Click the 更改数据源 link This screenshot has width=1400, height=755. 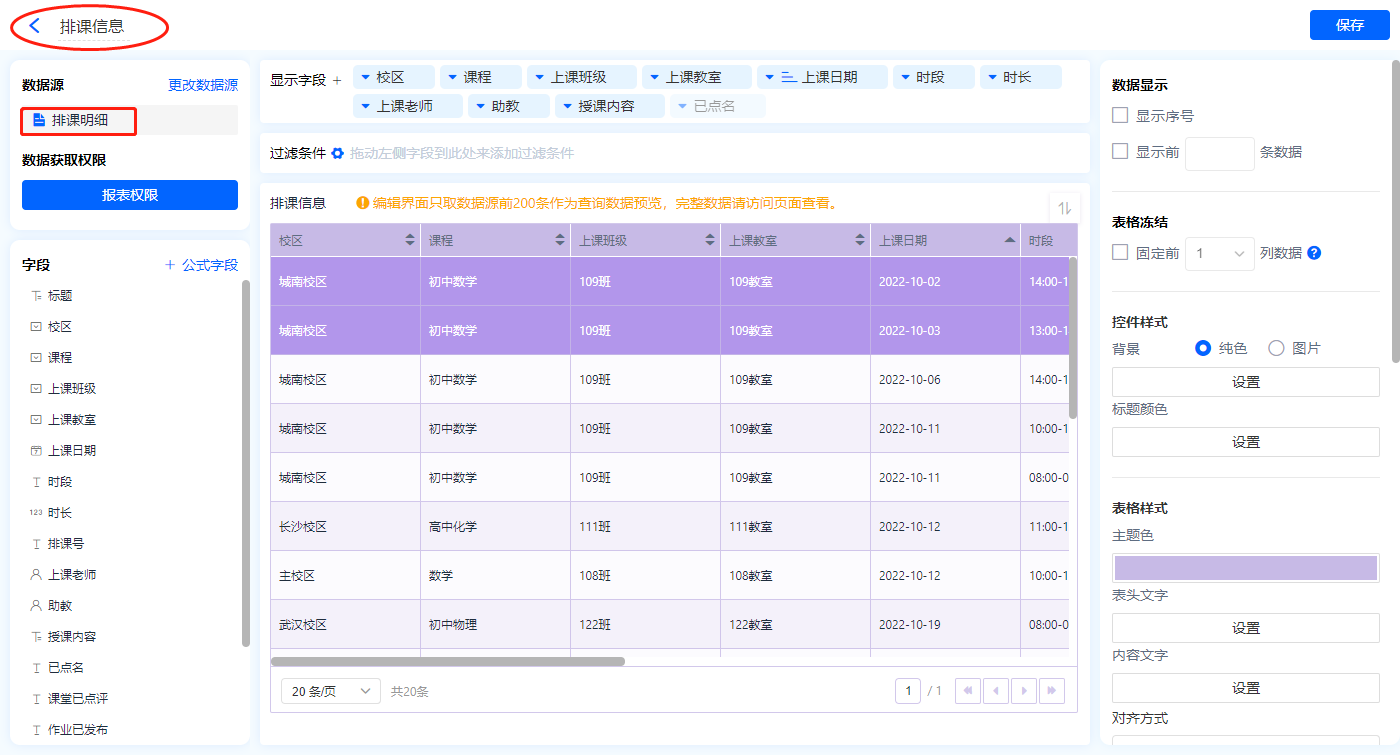[x=203, y=86]
